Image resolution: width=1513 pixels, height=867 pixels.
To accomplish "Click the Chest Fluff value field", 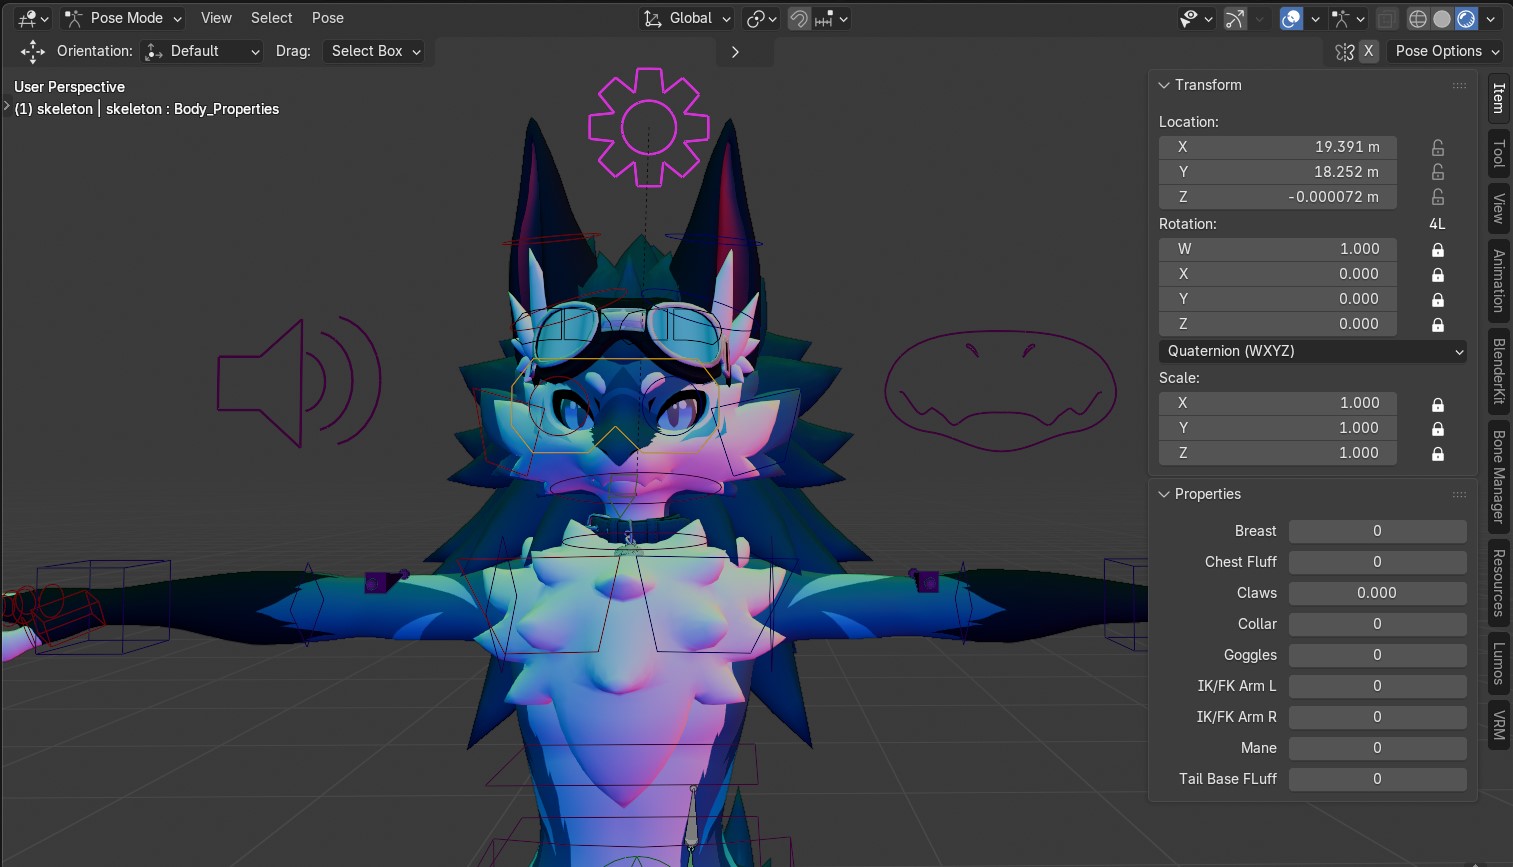I will (x=1377, y=562).
